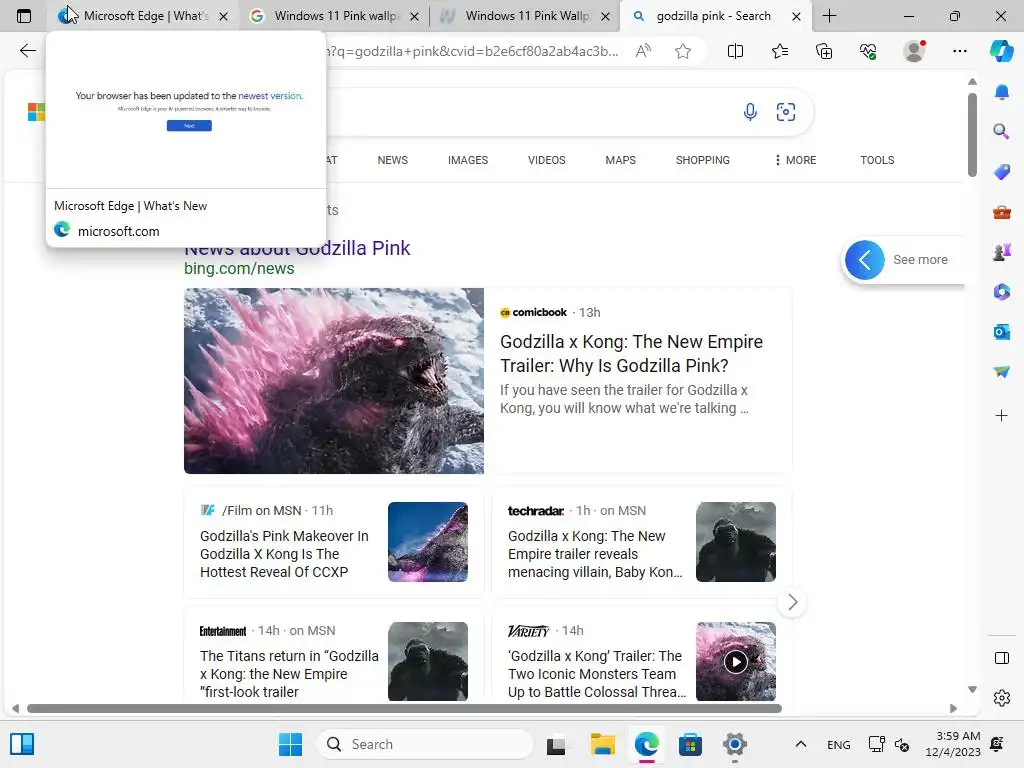
Task: Click the vertical page scrollbar
Action: pyautogui.click(x=972, y=134)
